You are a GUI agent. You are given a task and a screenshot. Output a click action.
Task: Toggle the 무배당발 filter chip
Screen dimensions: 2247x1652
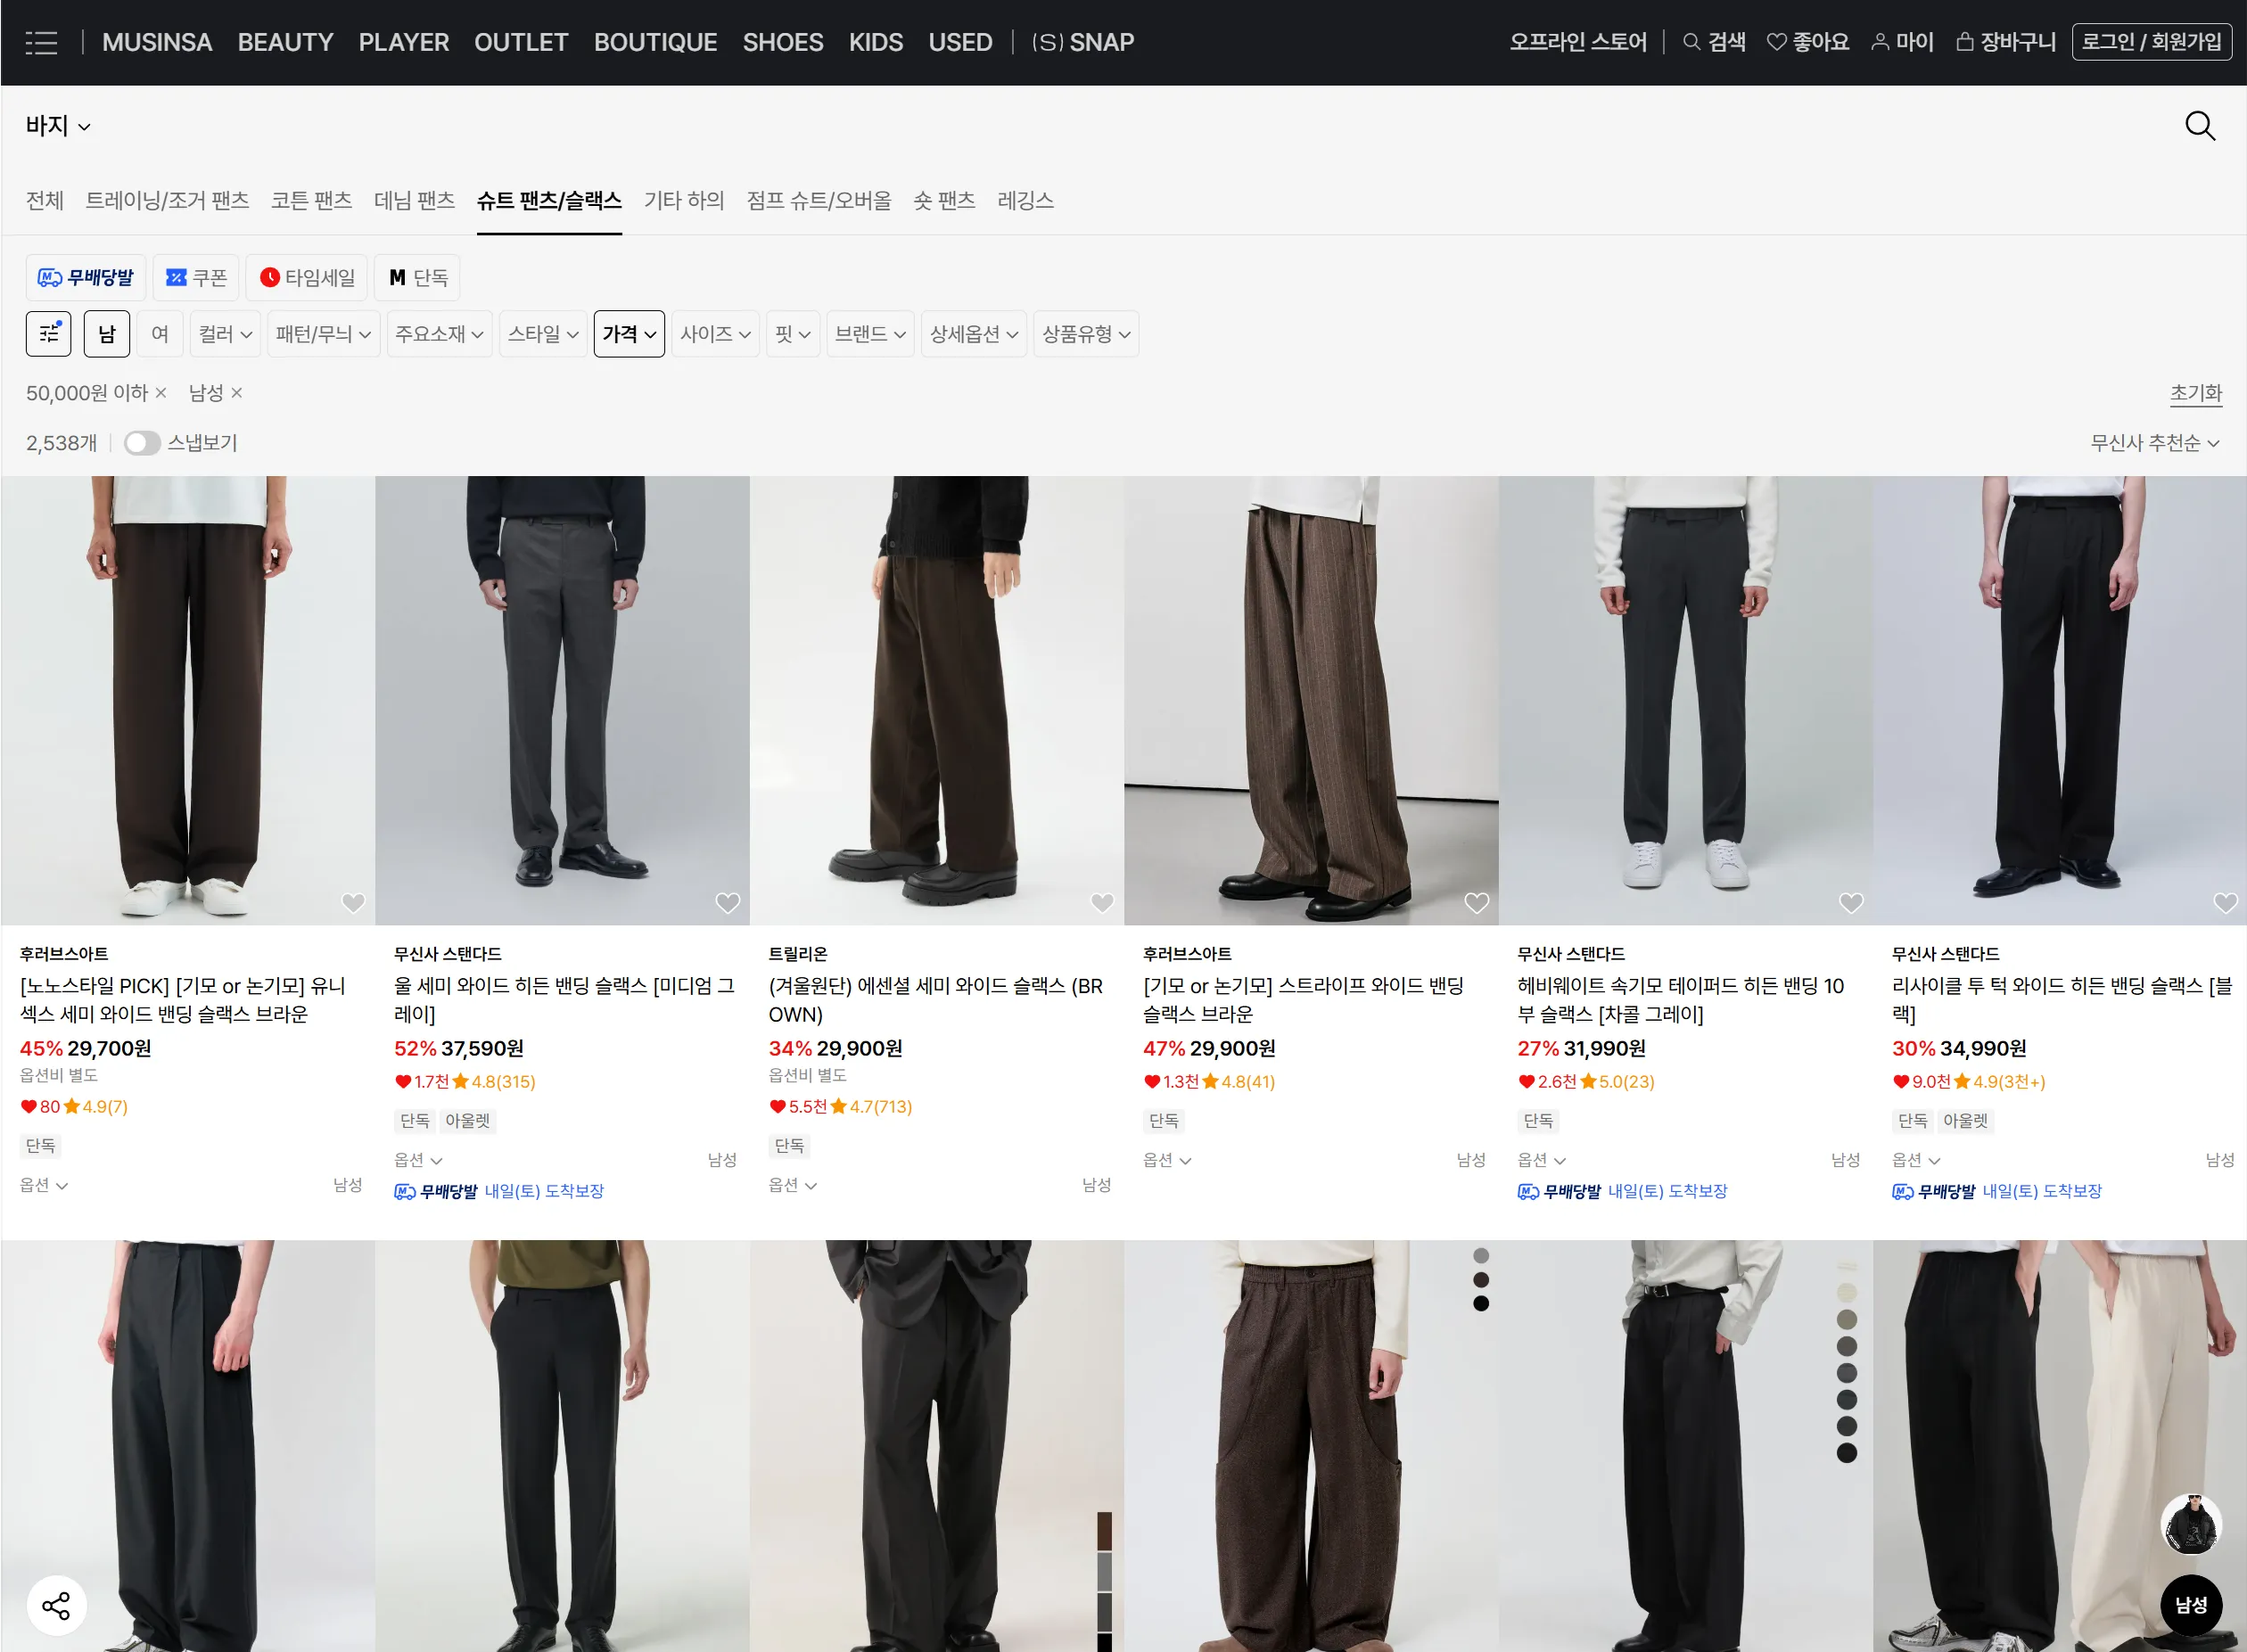pyautogui.click(x=86, y=278)
